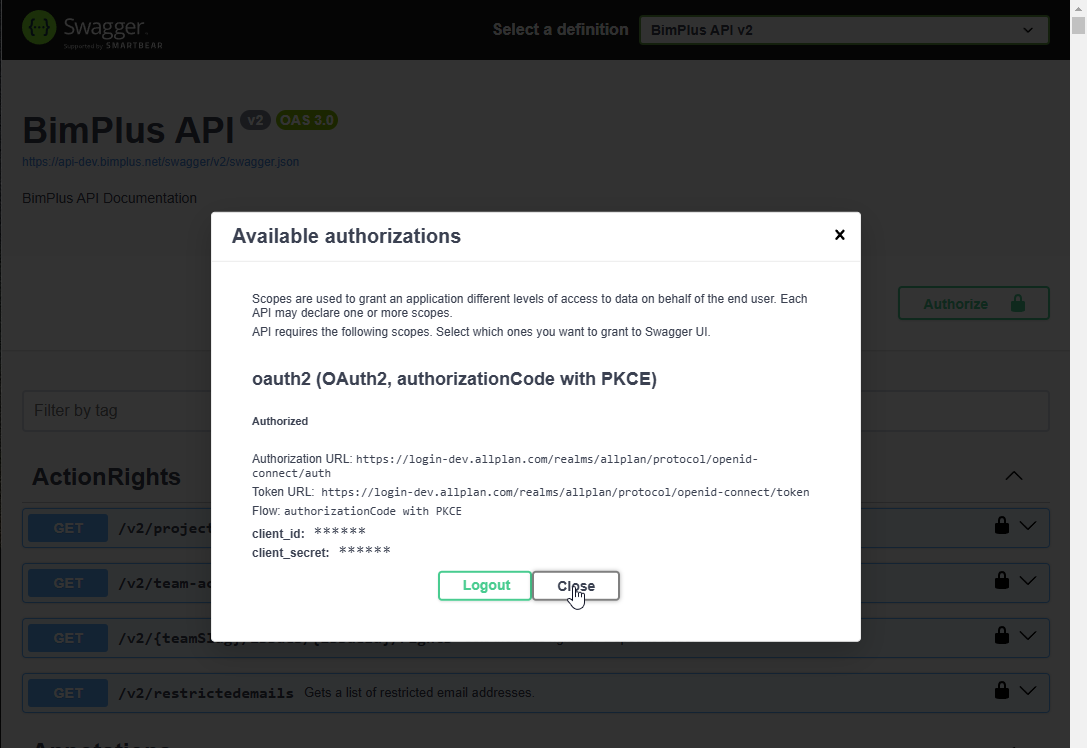Expand the /v2/team-a endpoint chevron
This screenshot has height=748, width=1087.
click(1028, 581)
